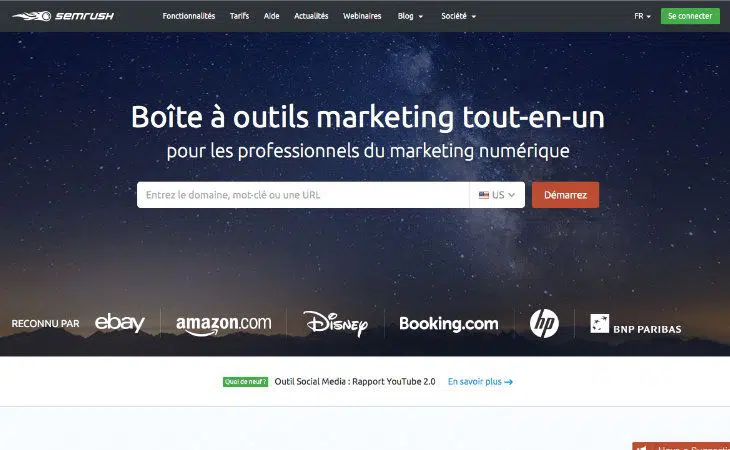Open the Webinaires menu item
The height and width of the screenshot is (450, 730).
click(x=362, y=16)
